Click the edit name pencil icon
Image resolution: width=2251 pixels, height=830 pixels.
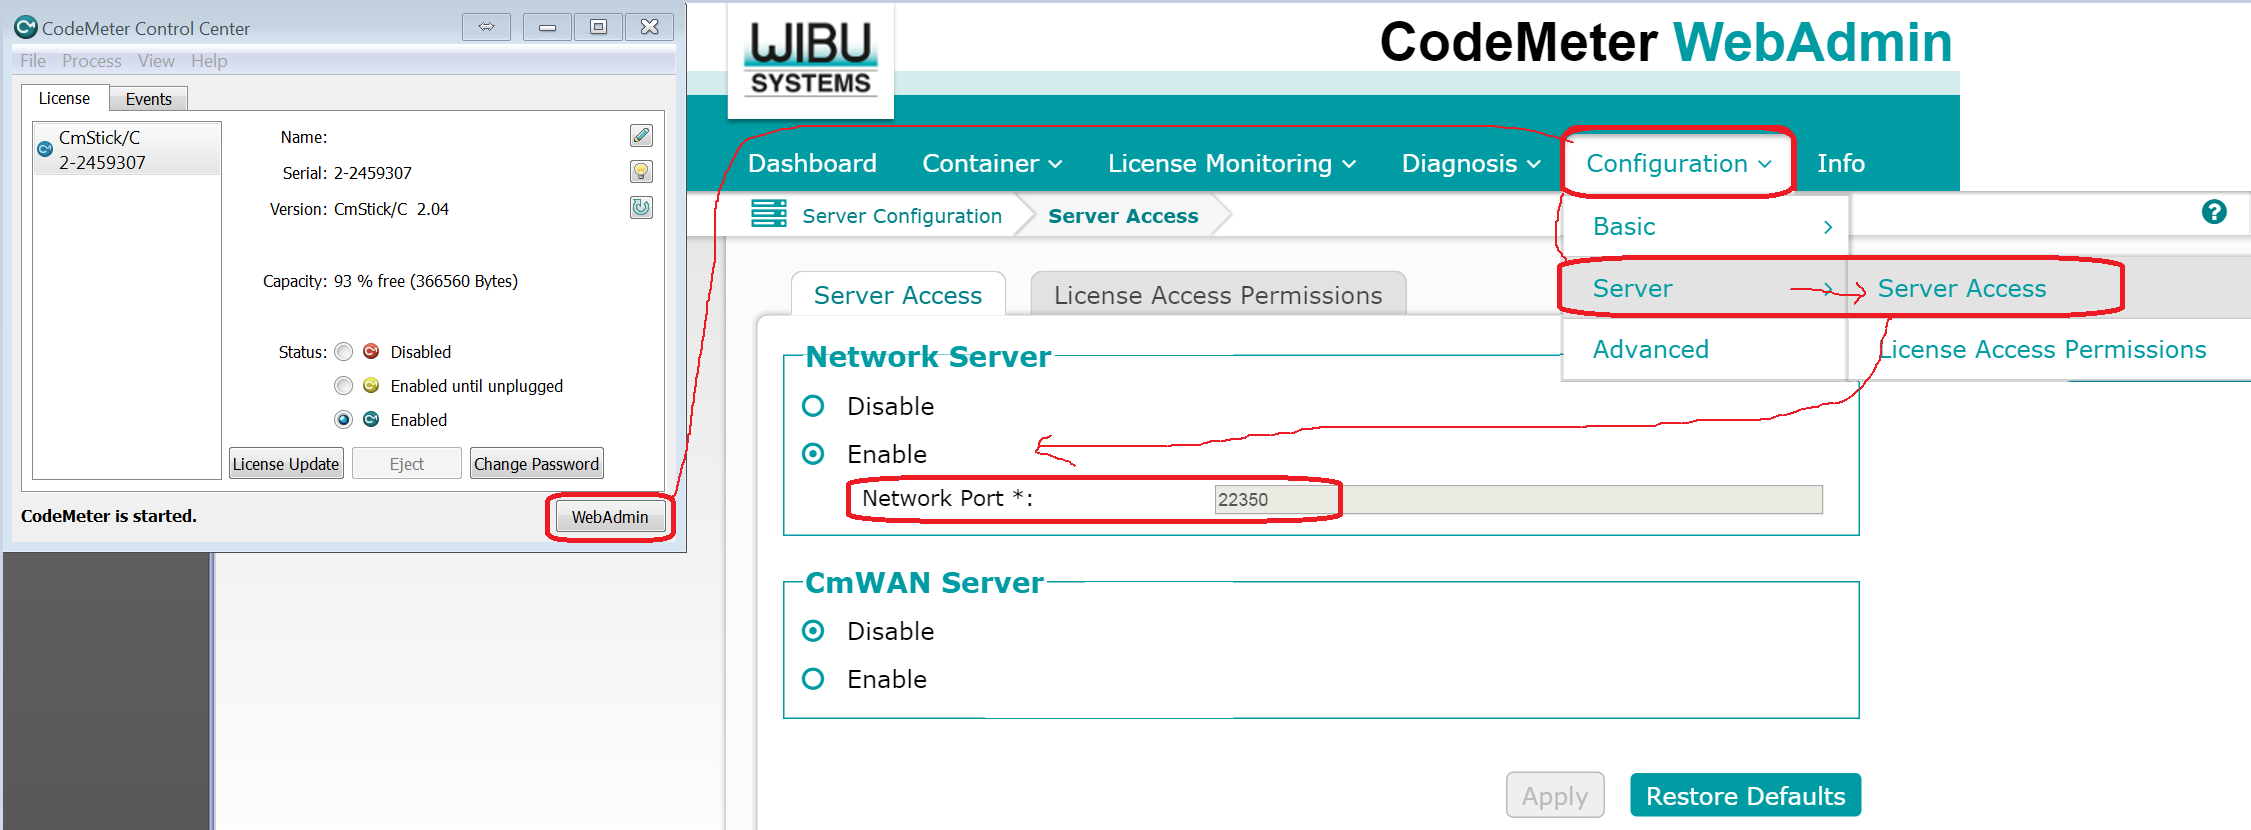(641, 135)
